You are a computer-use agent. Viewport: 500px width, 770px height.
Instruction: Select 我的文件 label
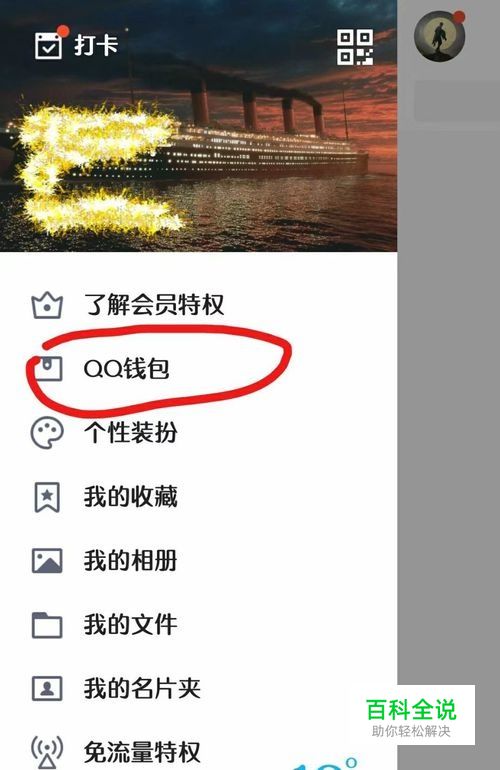[x=131, y=625]
